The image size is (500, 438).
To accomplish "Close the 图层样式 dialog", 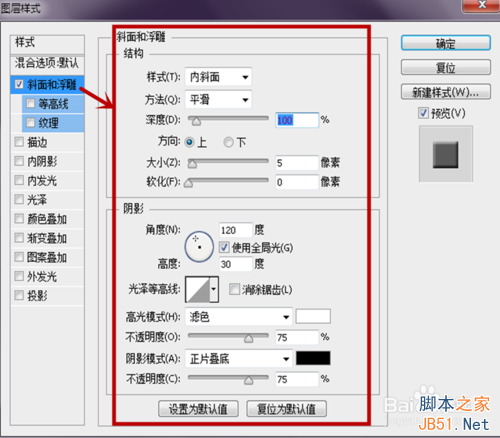I will pos(482,5).
